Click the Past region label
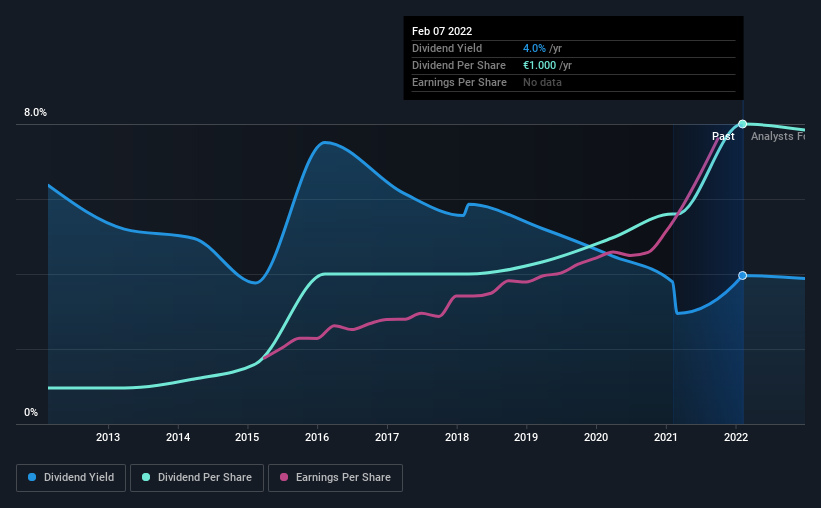Screen dimensions: 821x508 723,136
